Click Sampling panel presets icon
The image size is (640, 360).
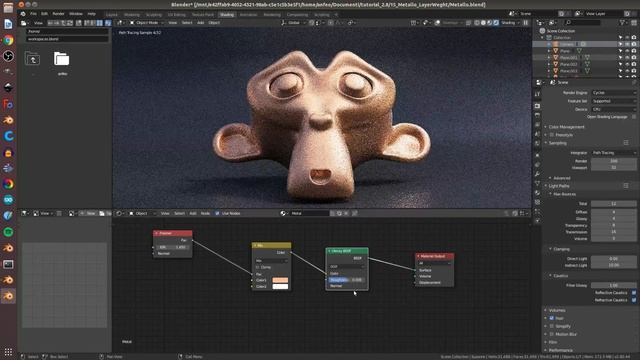point(626,142)
